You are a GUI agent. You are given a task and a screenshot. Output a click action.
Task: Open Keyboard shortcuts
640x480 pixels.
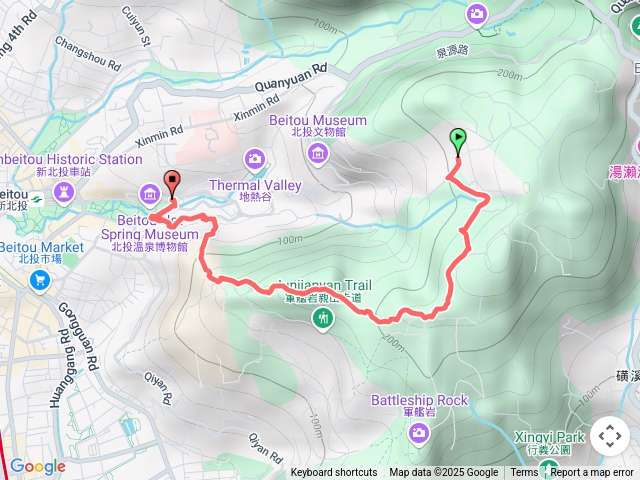334,473
